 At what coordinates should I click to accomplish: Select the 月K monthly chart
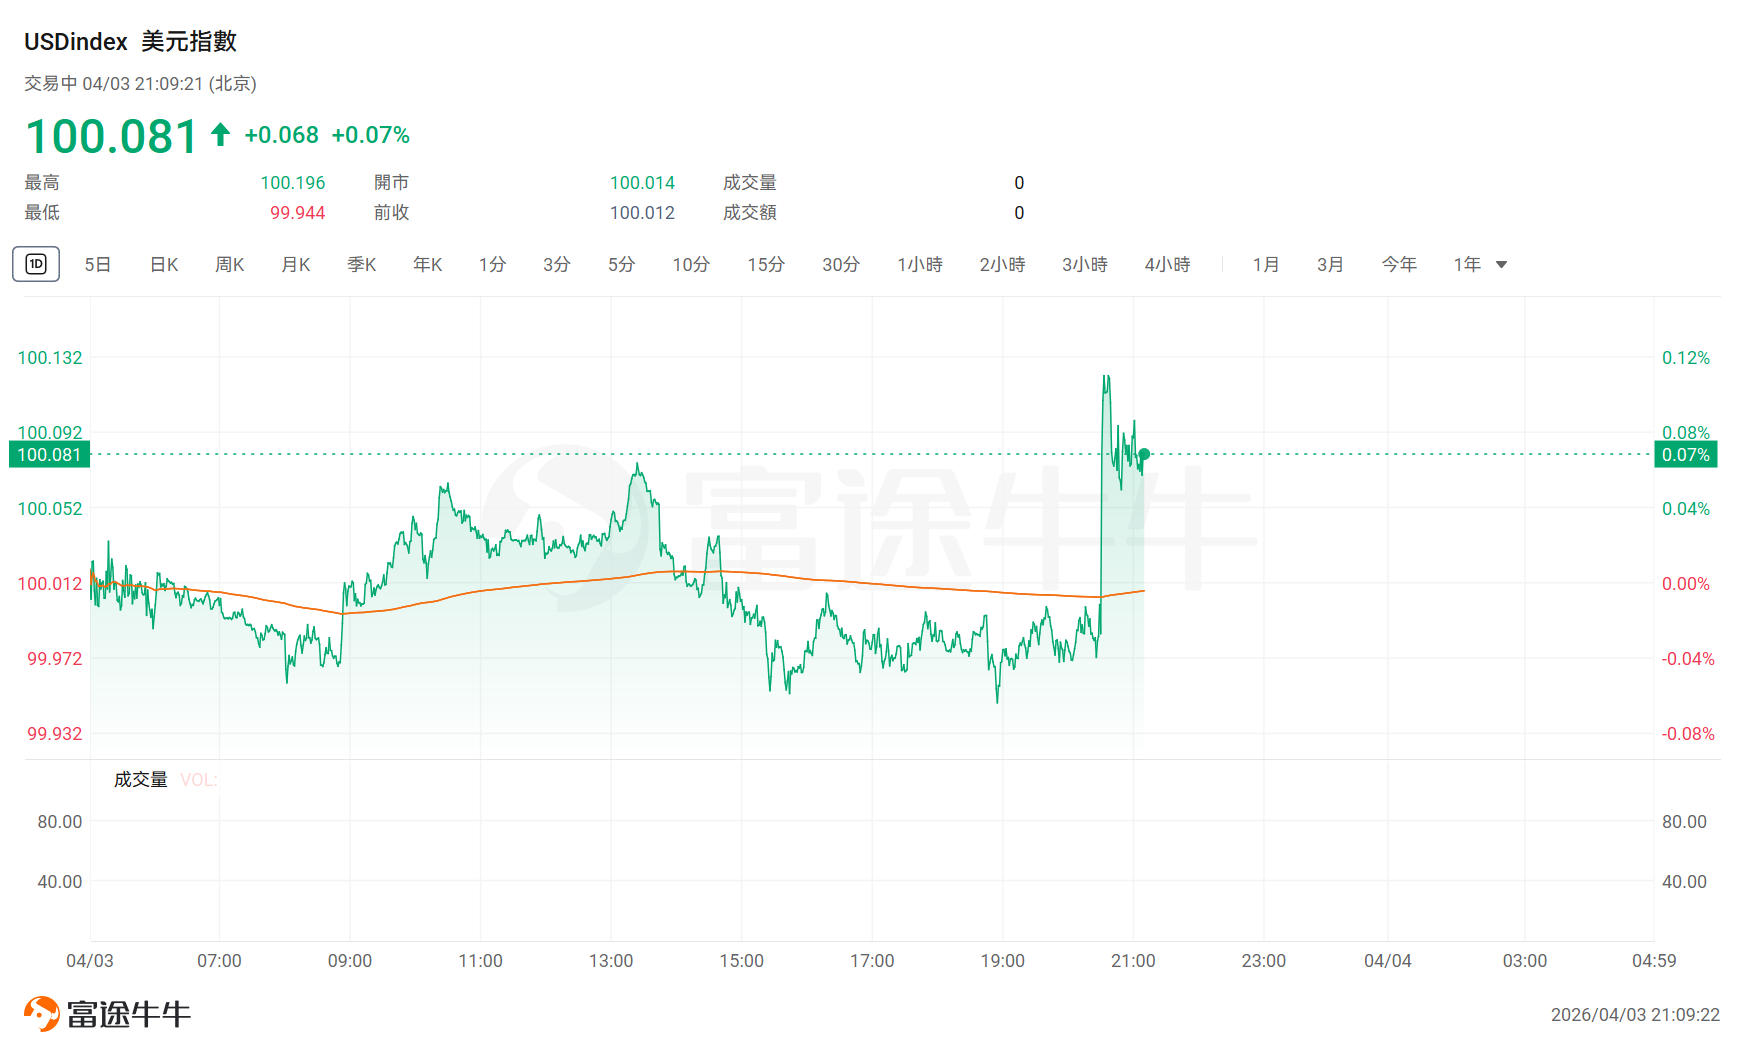click(296, 265)
